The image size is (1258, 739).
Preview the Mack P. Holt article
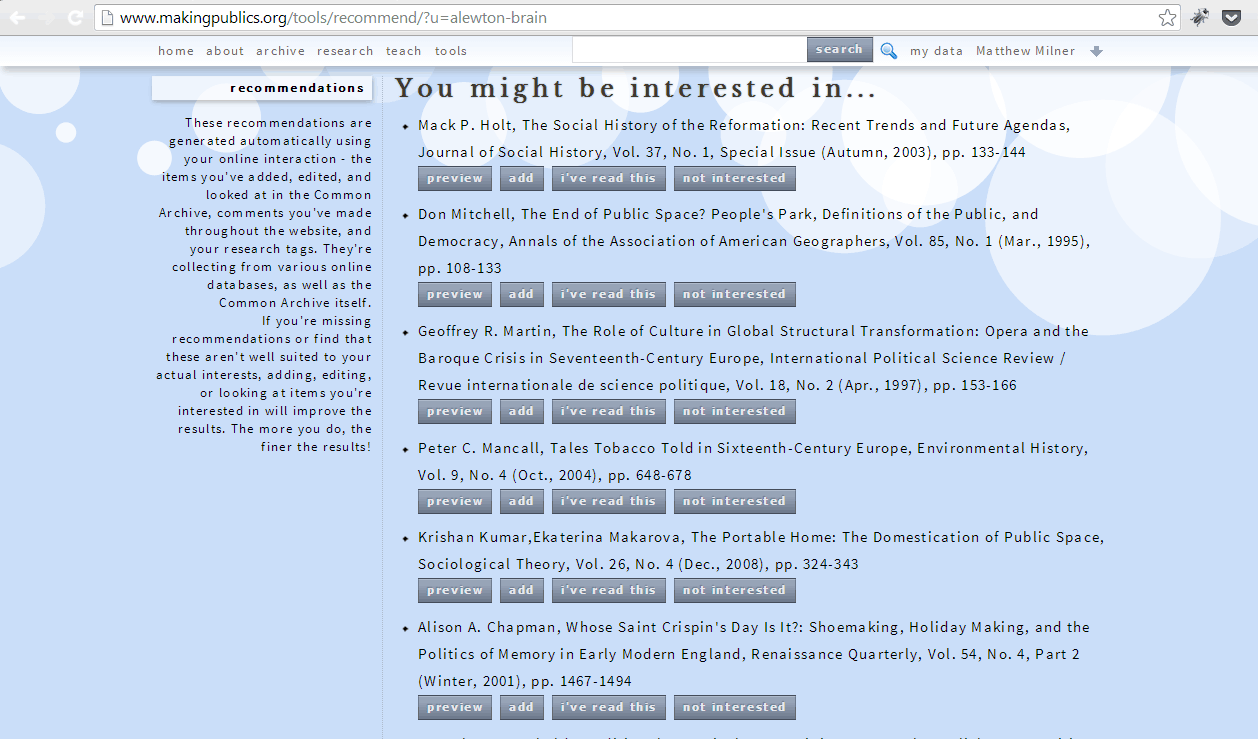455,178
